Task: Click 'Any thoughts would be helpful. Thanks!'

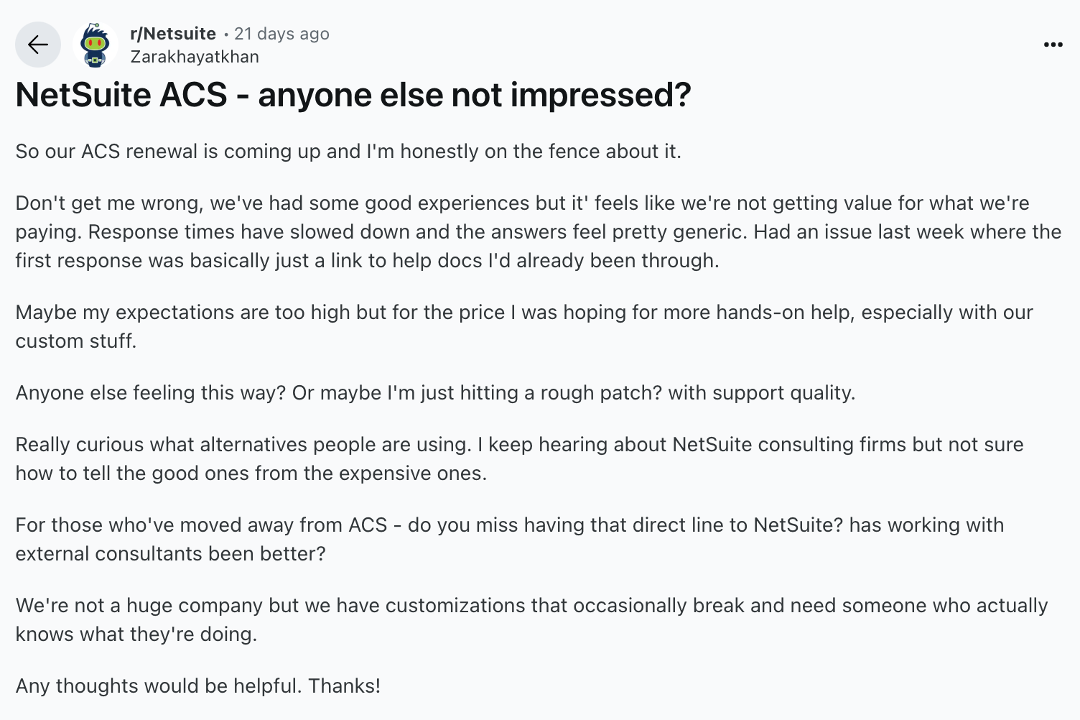Action: [x=198, y=686]
